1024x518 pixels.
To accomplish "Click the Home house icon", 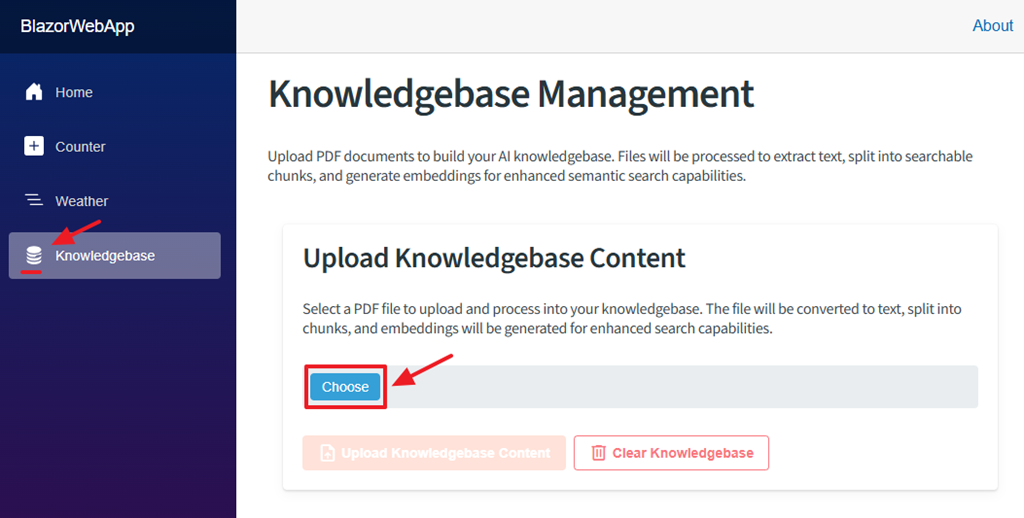I will click(33, 92).
